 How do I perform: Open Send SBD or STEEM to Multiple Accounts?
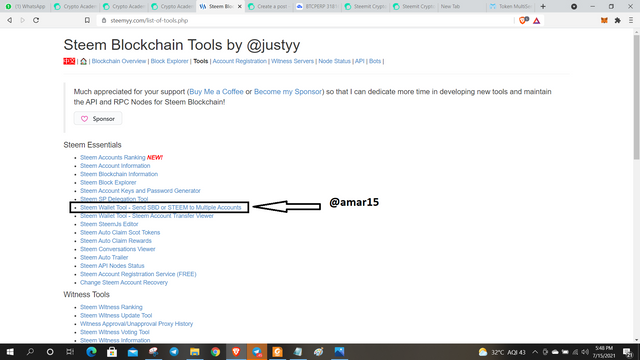click(160, 207)
